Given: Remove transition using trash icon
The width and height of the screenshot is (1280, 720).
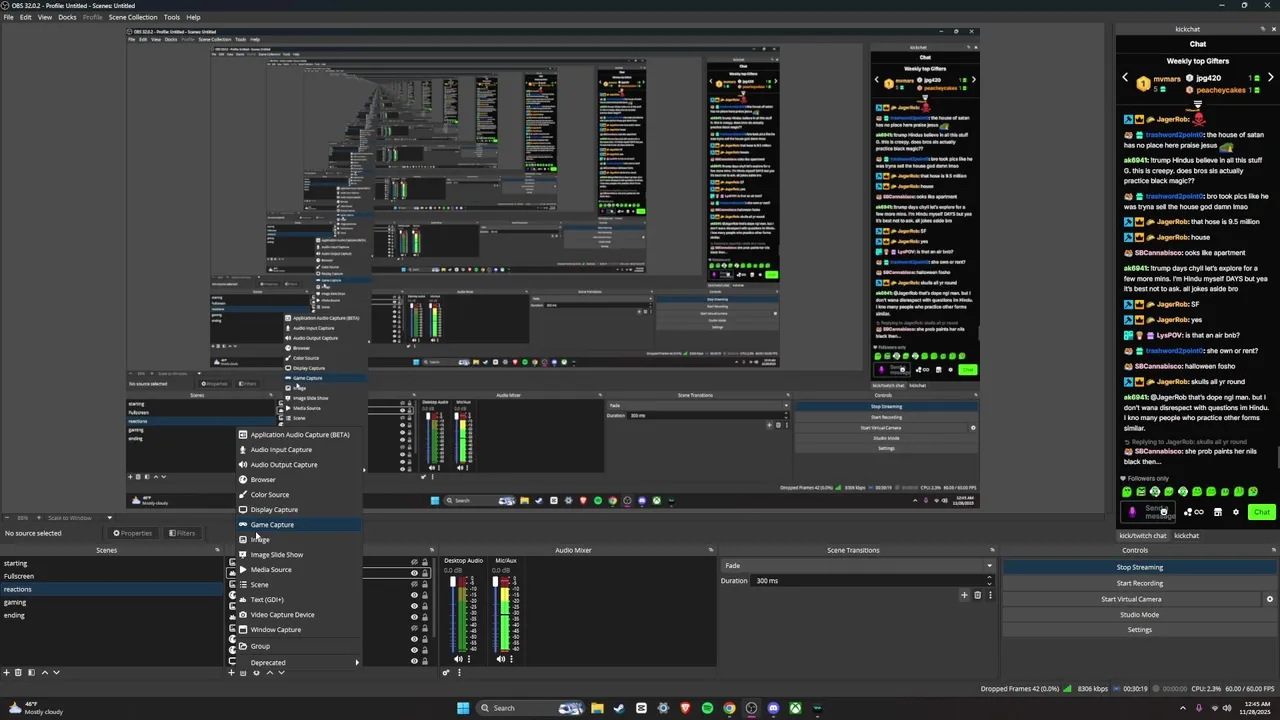Looking at the screenshot, I should (978, 595).
